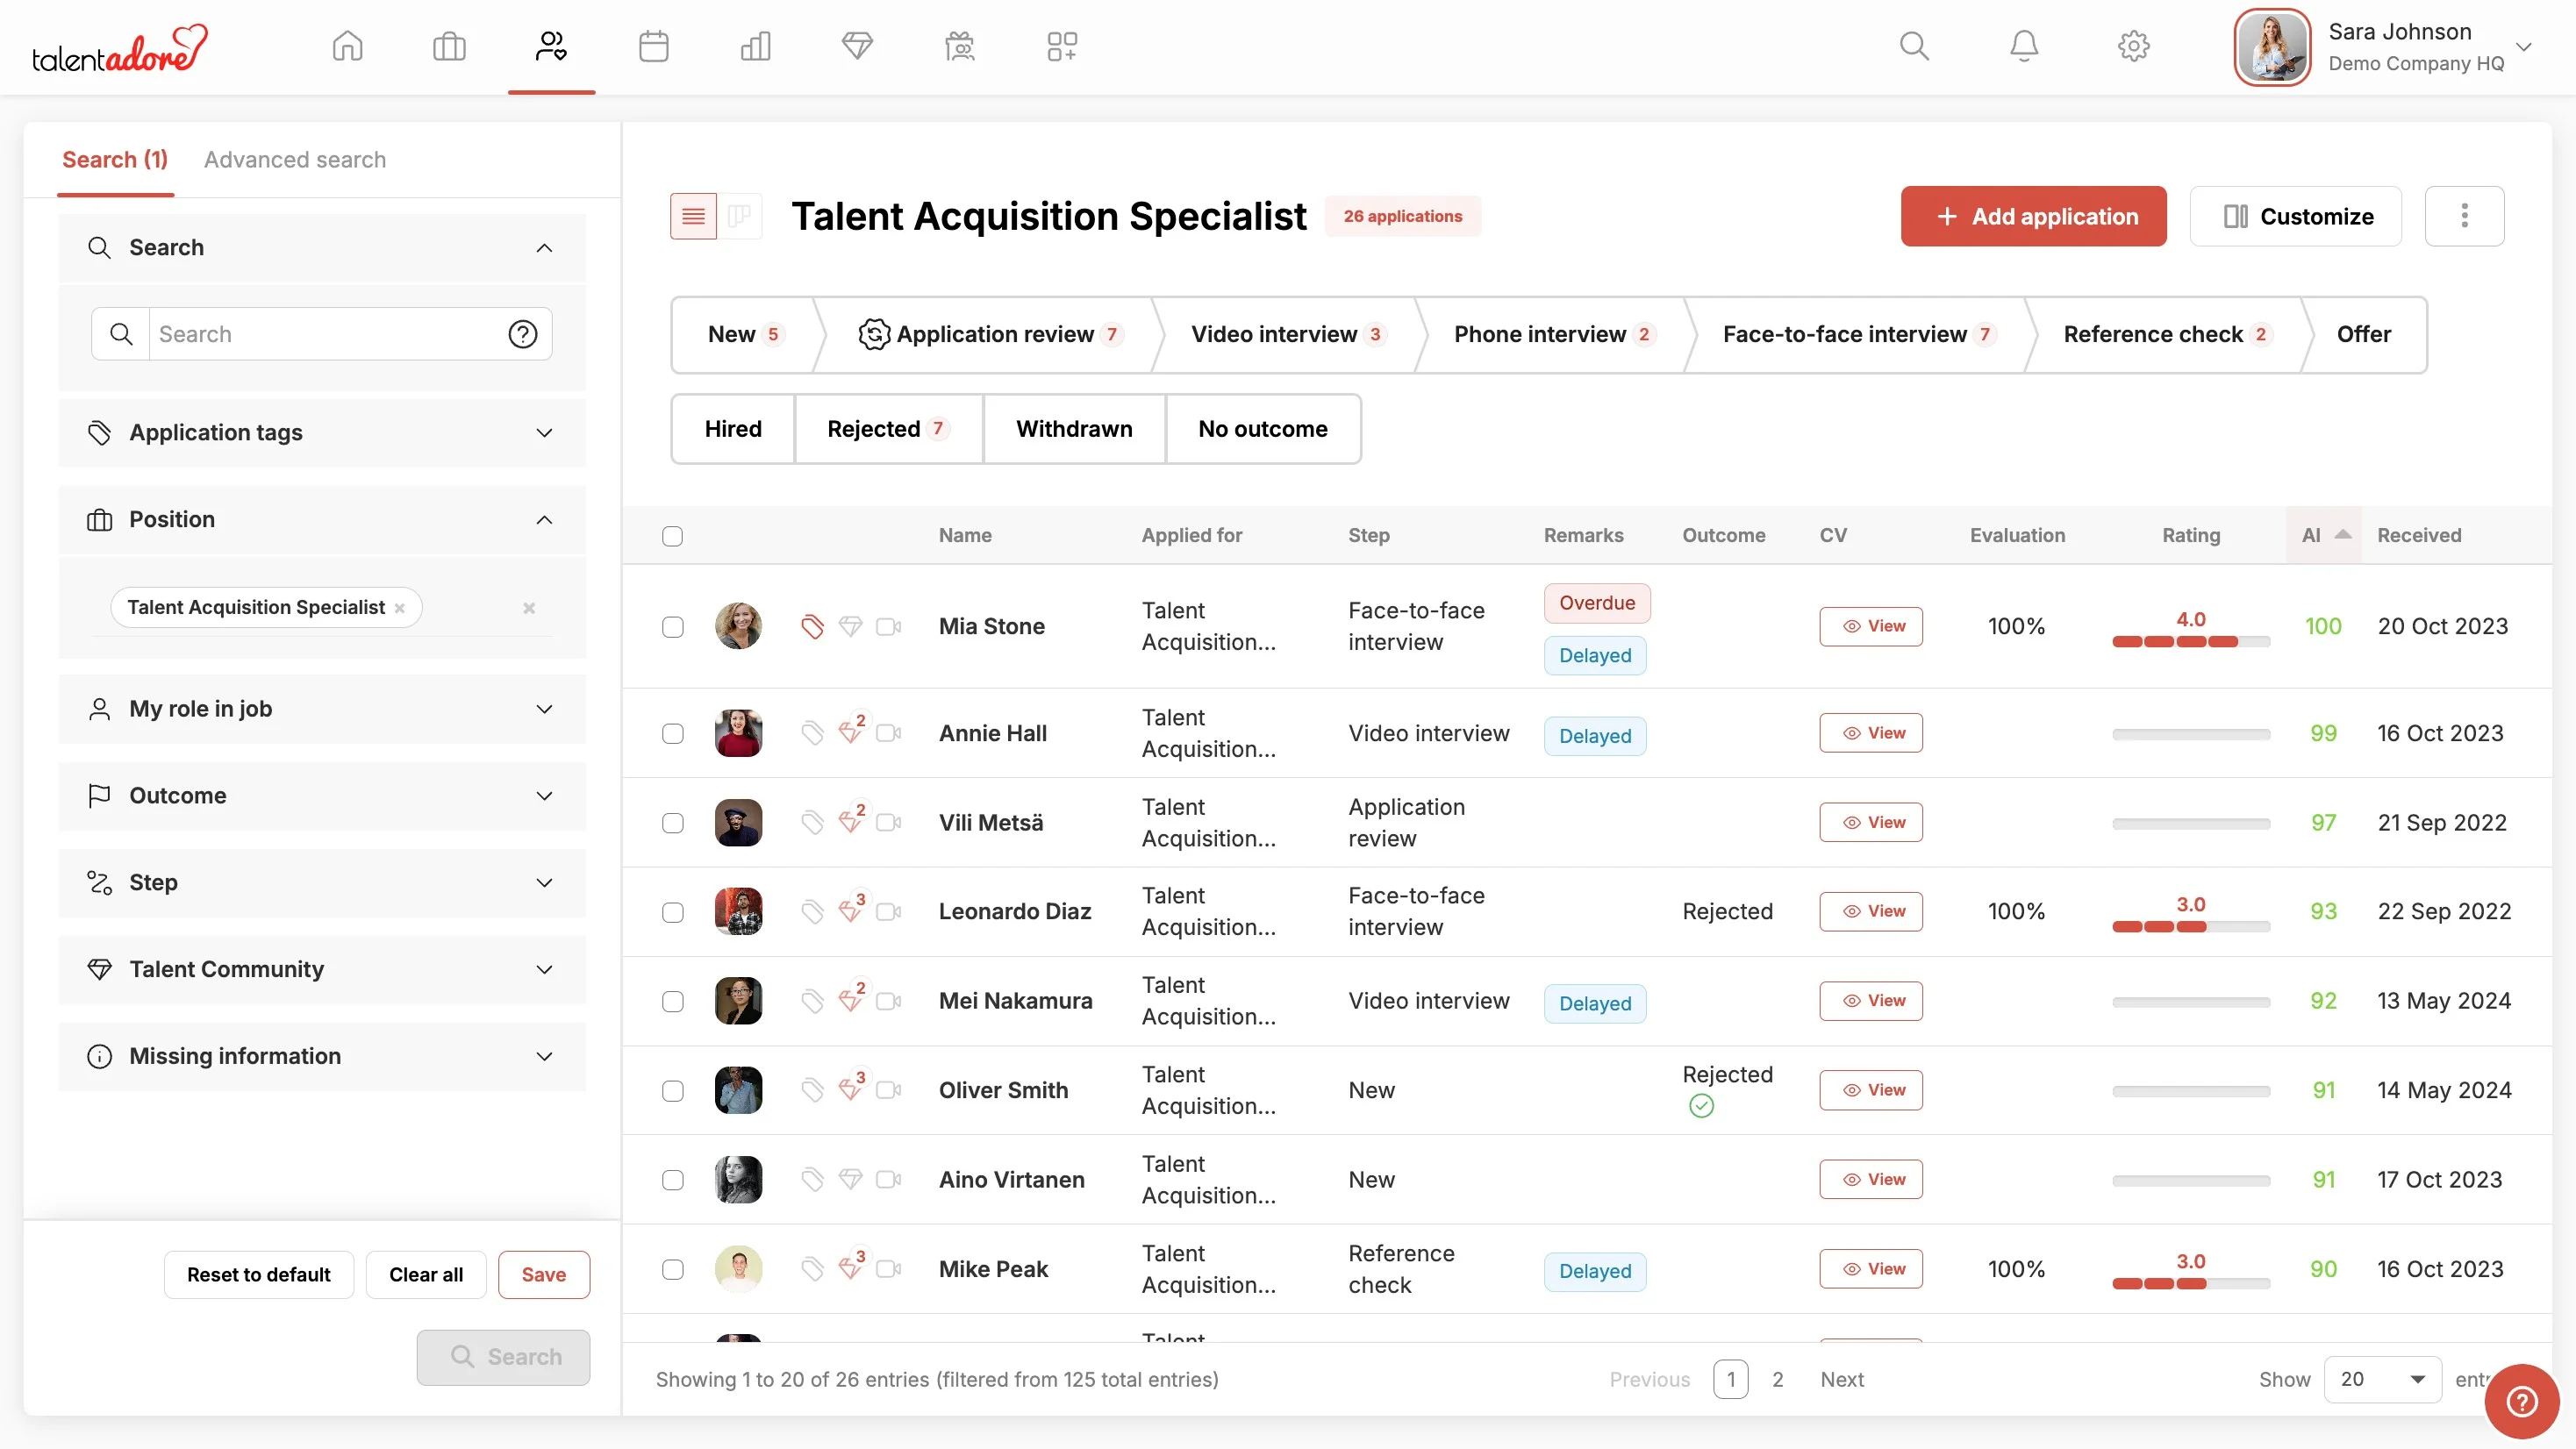Viewport: 2576px width, 1449px height.
Task: Select Annie Hall's row checkbox
Action: click(x=673, y=734)
